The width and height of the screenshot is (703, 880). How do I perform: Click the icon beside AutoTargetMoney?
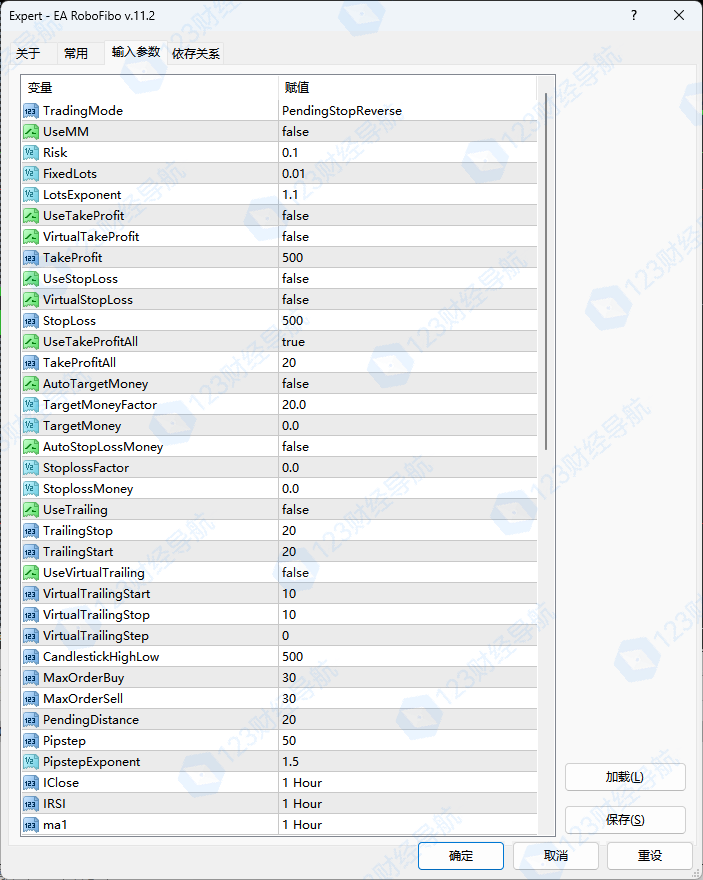[31, 384]
